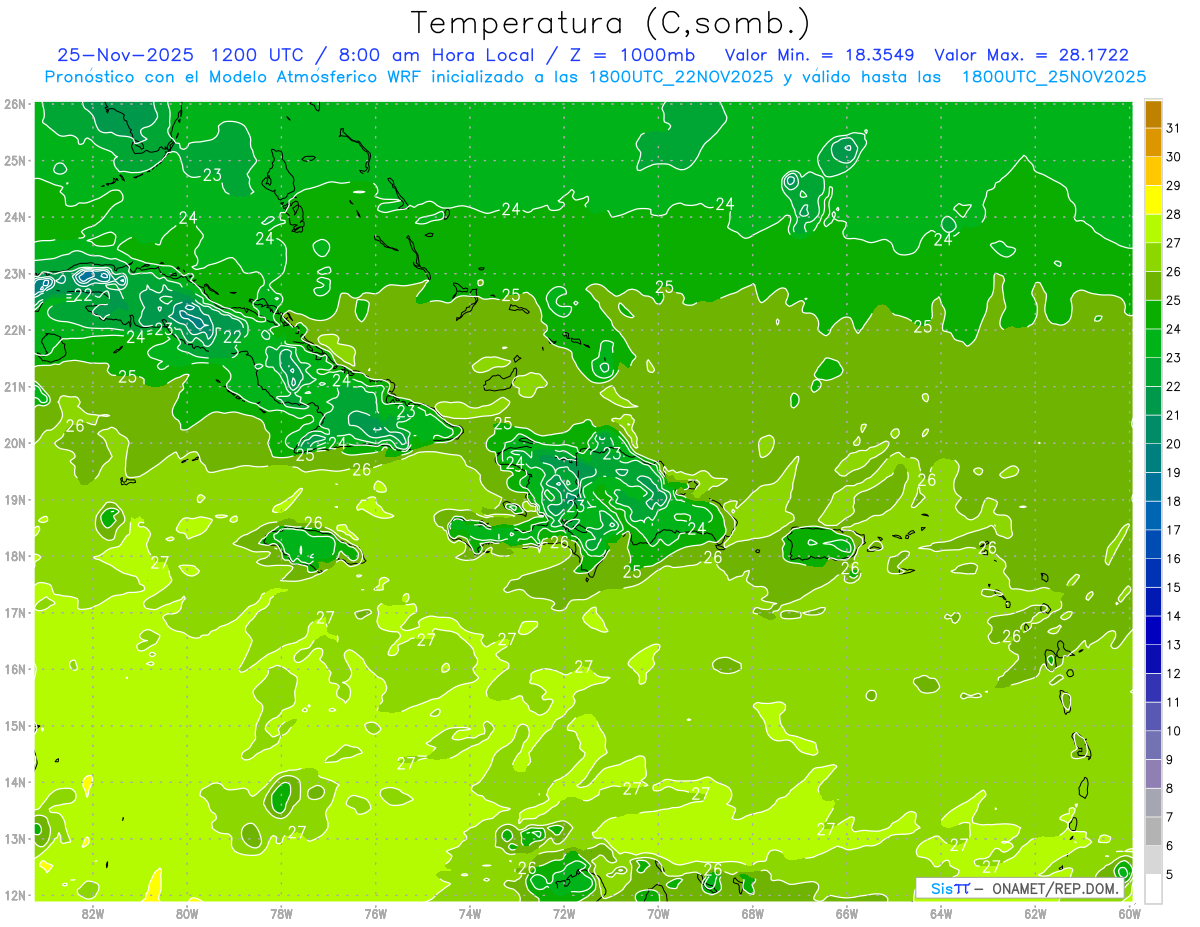Select the date text '25-Nov-2025 1200 UTC'
1200x927 pixels.
[x=183, y=55]
